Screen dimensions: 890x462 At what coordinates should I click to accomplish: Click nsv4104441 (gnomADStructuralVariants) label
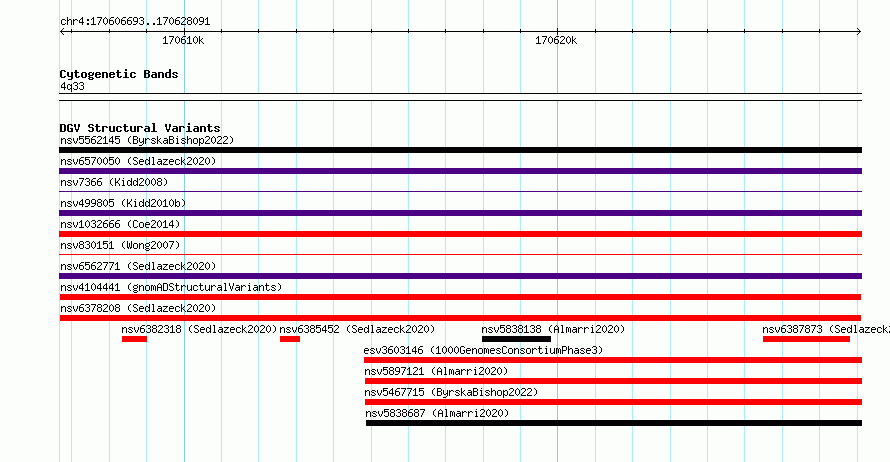coord(171,287)
